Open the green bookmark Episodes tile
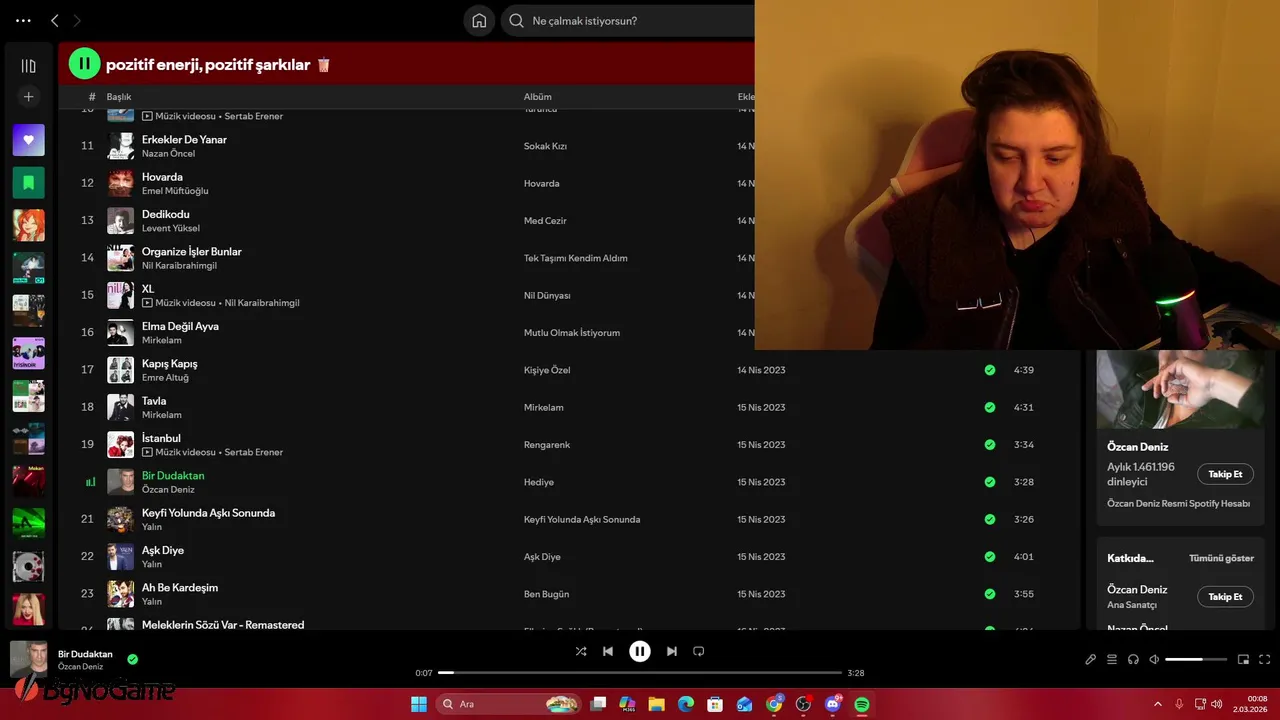 point(28,183)
